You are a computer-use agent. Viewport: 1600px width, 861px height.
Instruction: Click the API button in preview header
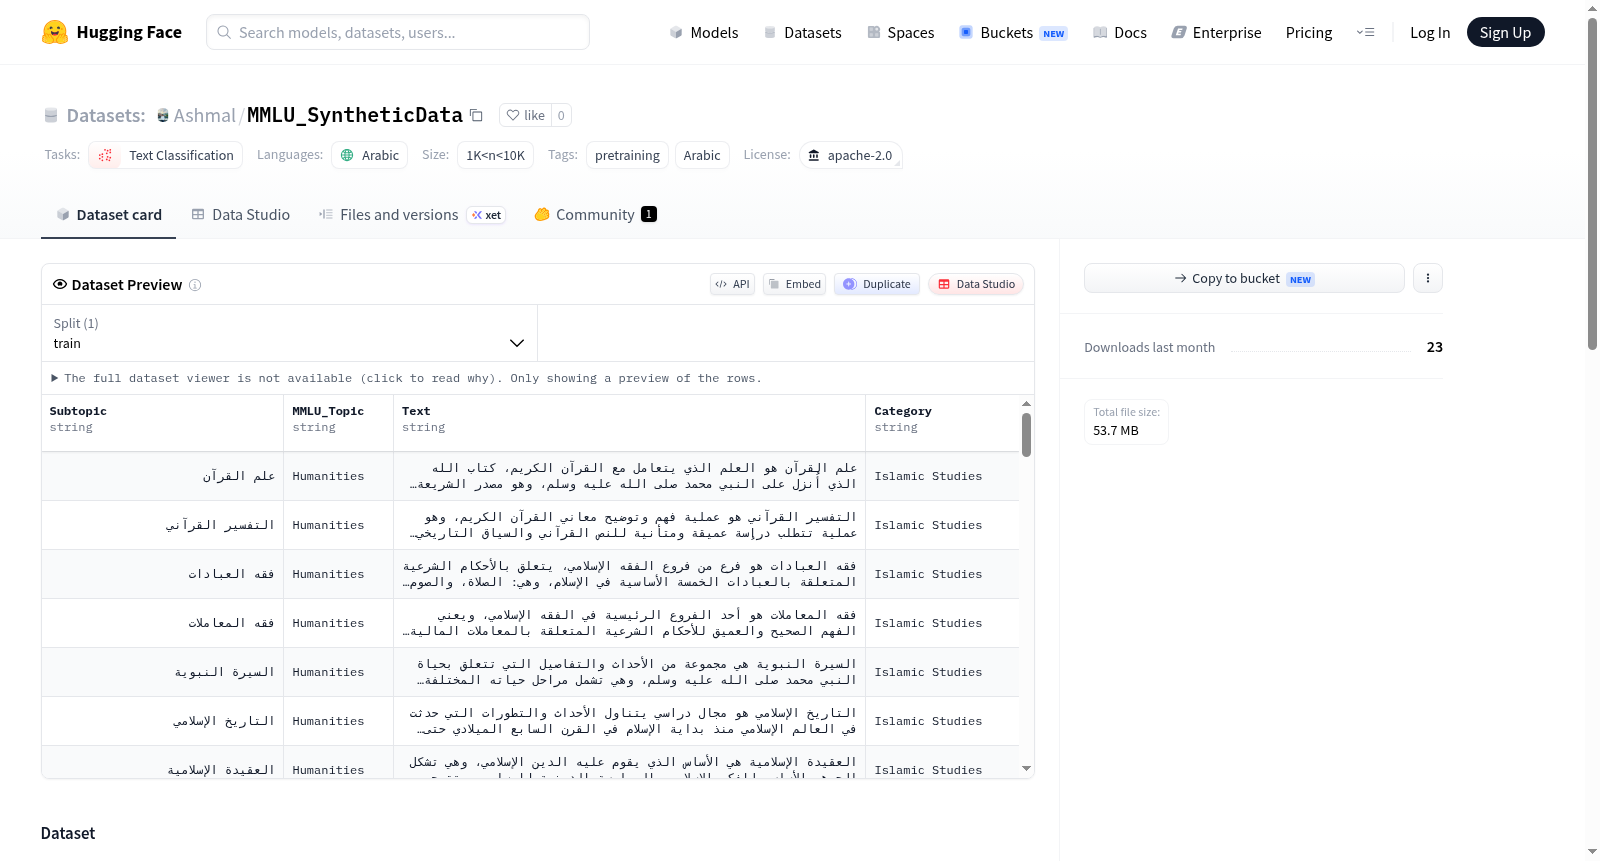[x=732, y=284]
